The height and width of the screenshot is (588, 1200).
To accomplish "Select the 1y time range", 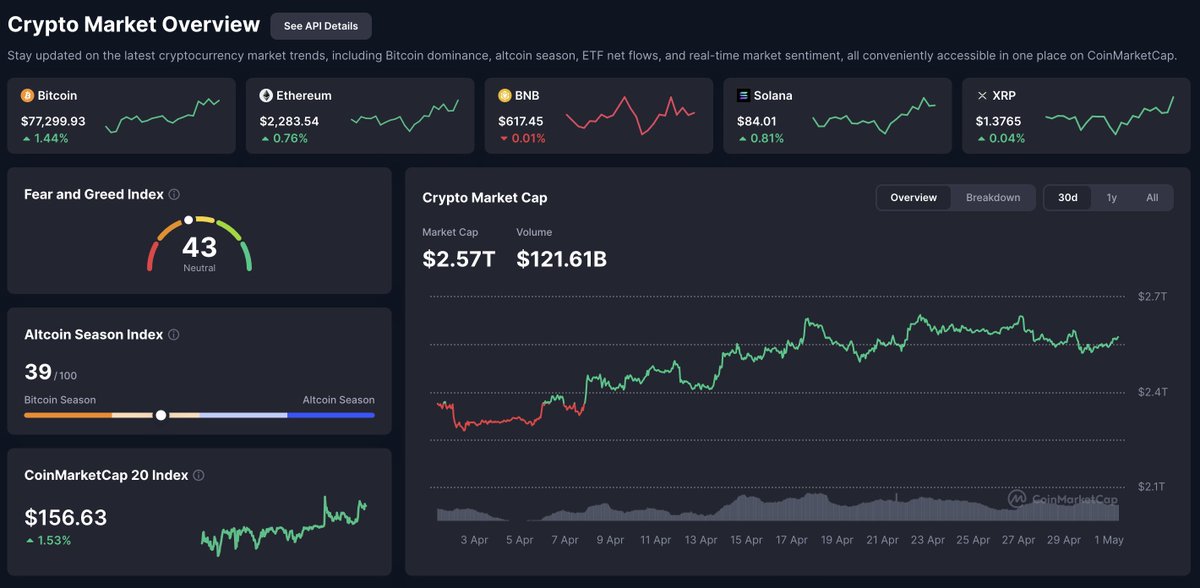I will (1112, 198).
